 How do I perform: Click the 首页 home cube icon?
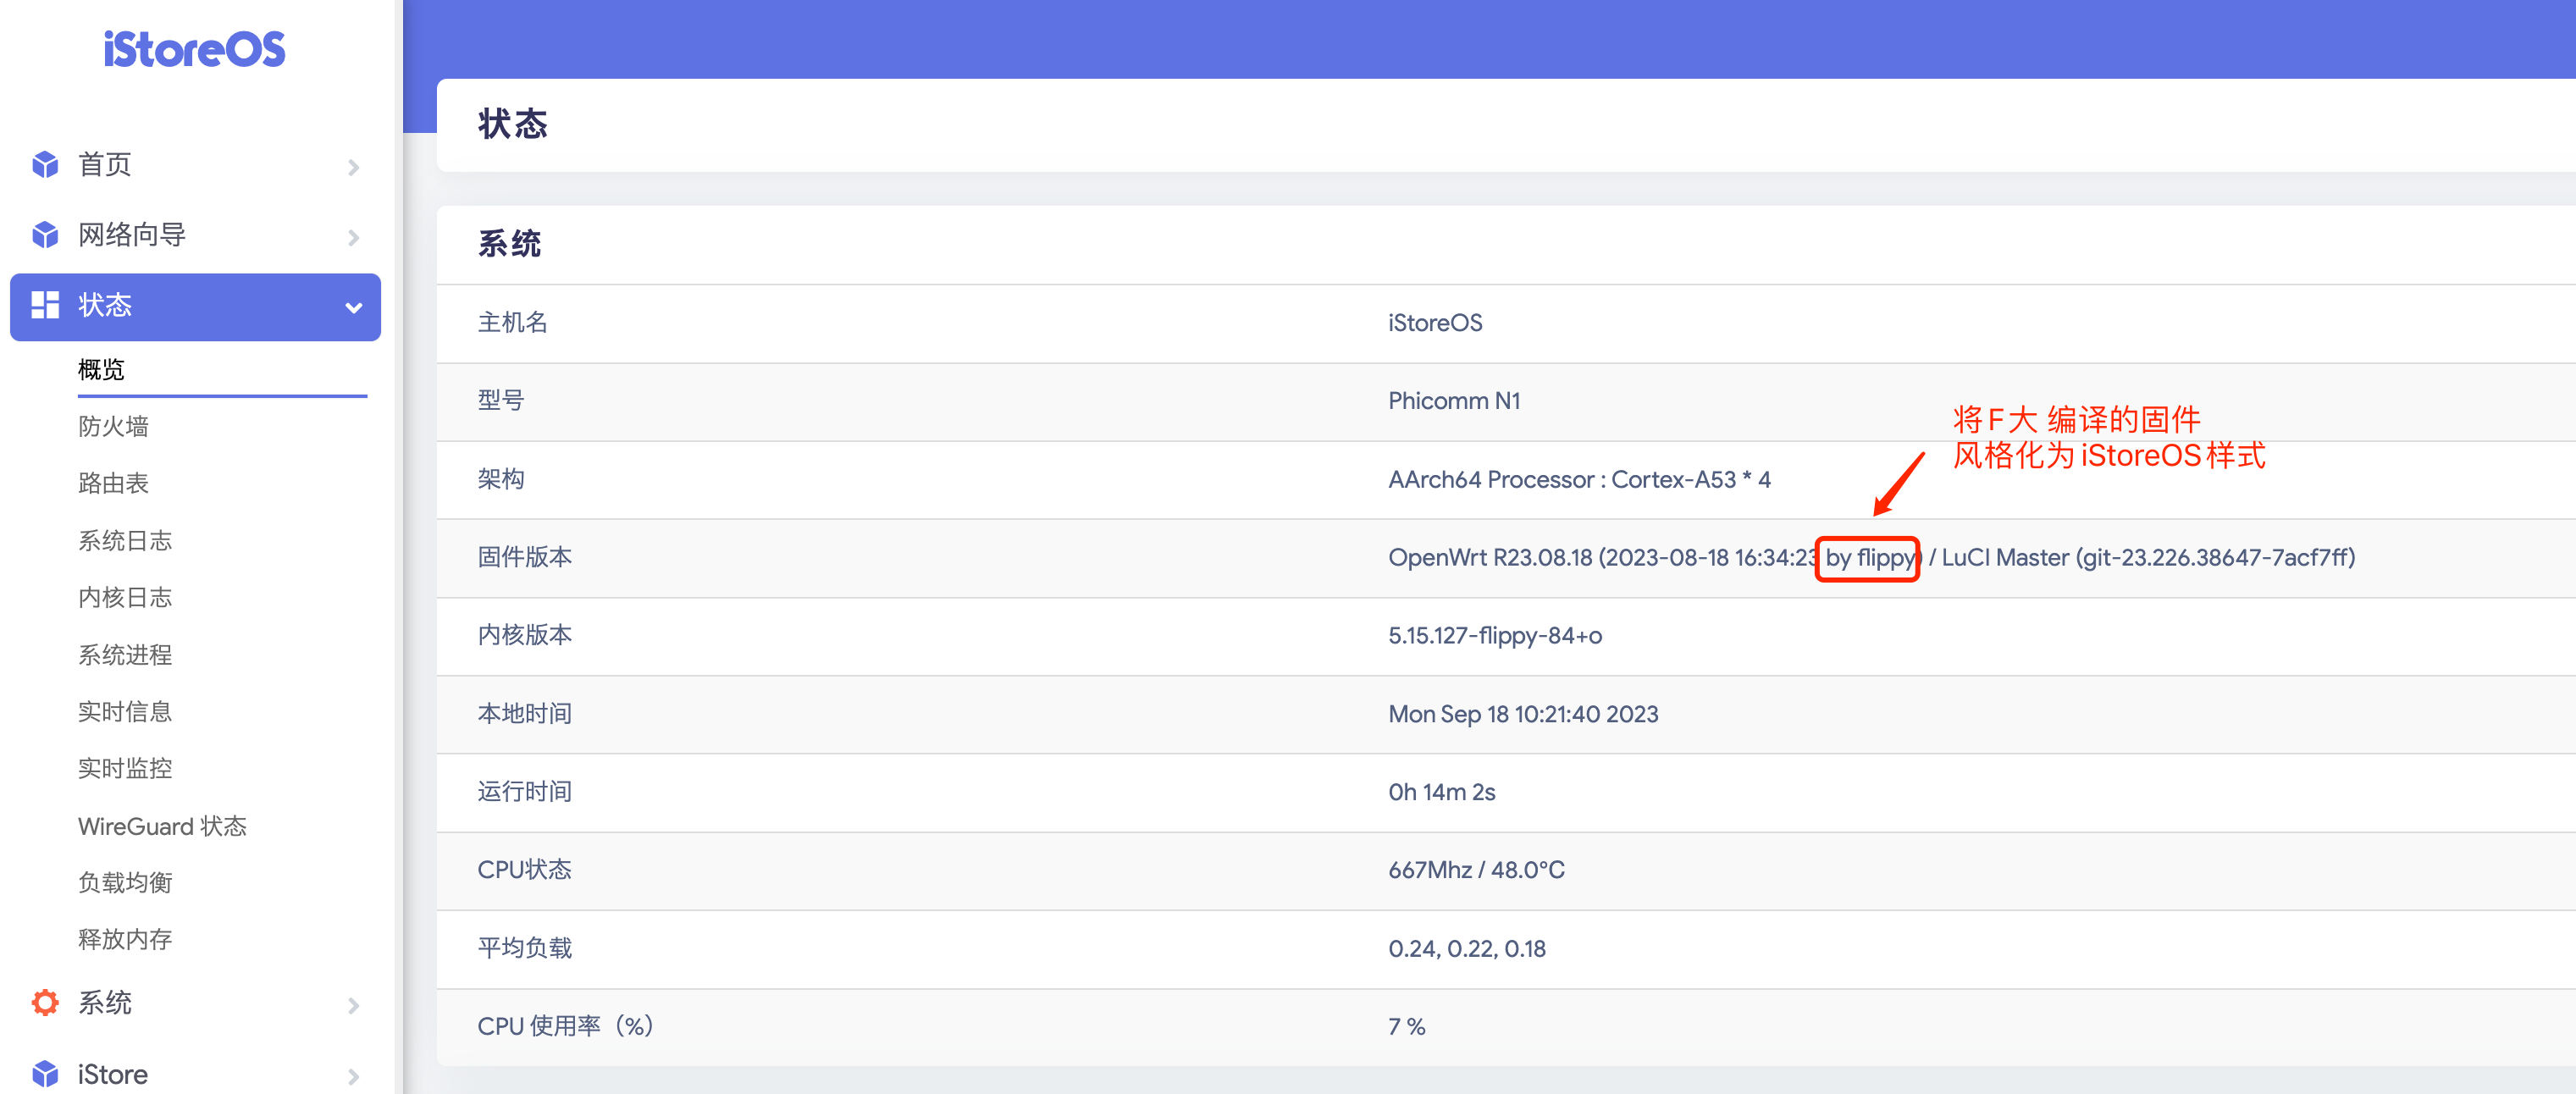click(46, 165)
